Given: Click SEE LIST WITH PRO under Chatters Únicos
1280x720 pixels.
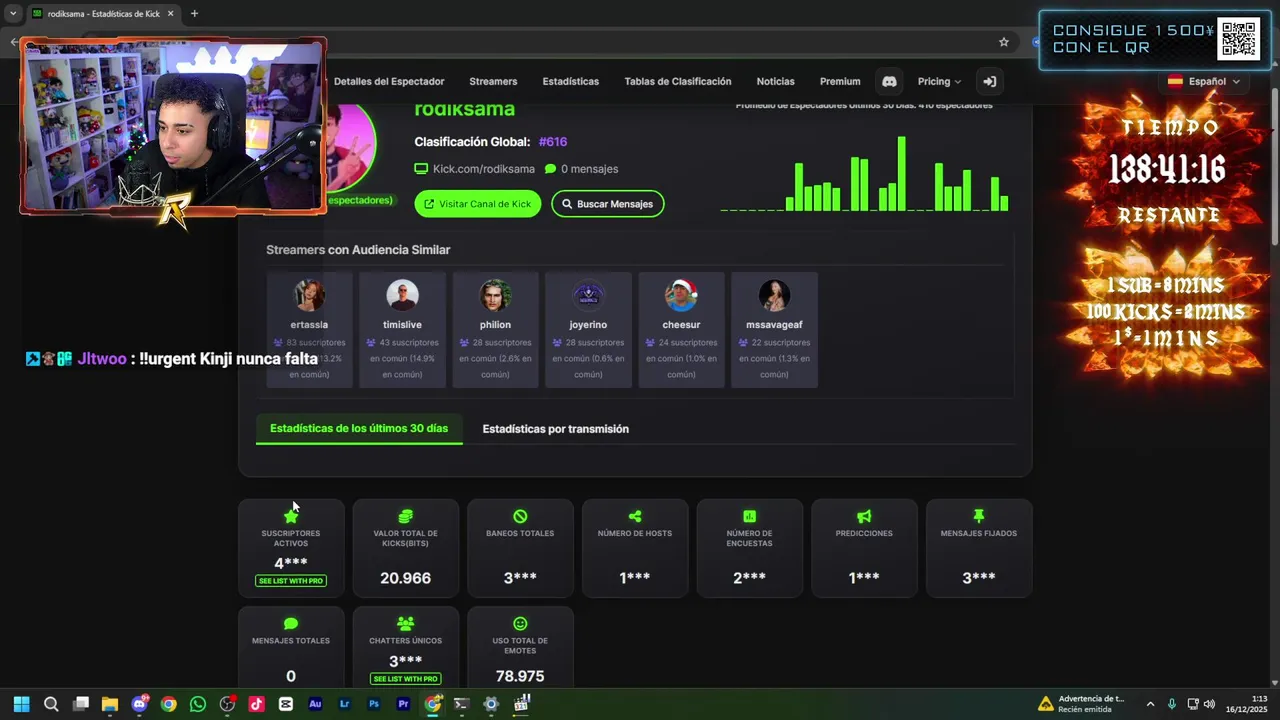Looking at the screenshot, I should (x=405, y=679).
